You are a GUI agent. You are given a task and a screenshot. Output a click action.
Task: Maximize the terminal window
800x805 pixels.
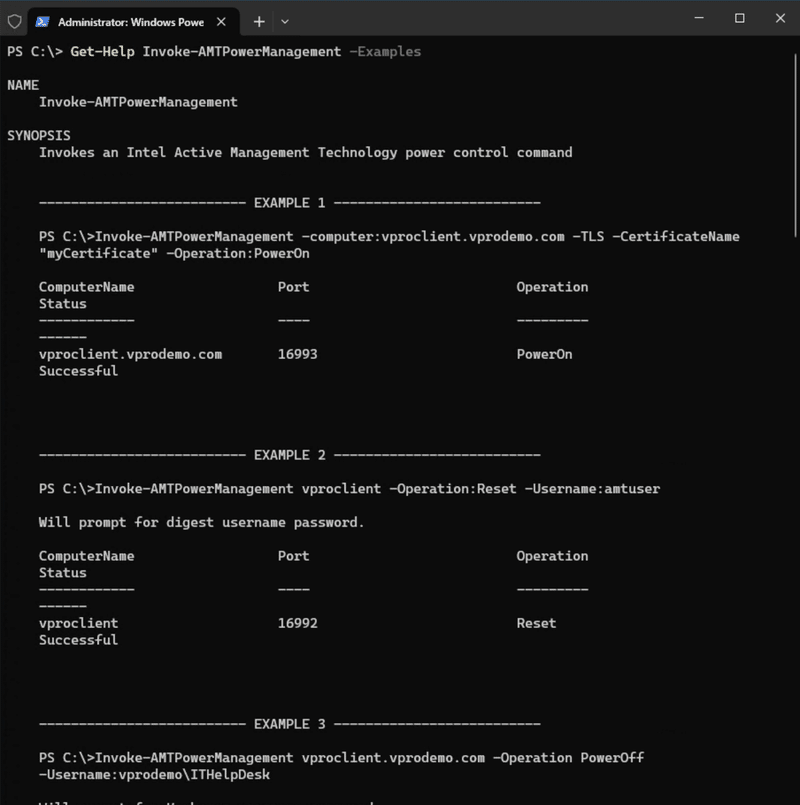pyautogui.click(x=739, y=18)
